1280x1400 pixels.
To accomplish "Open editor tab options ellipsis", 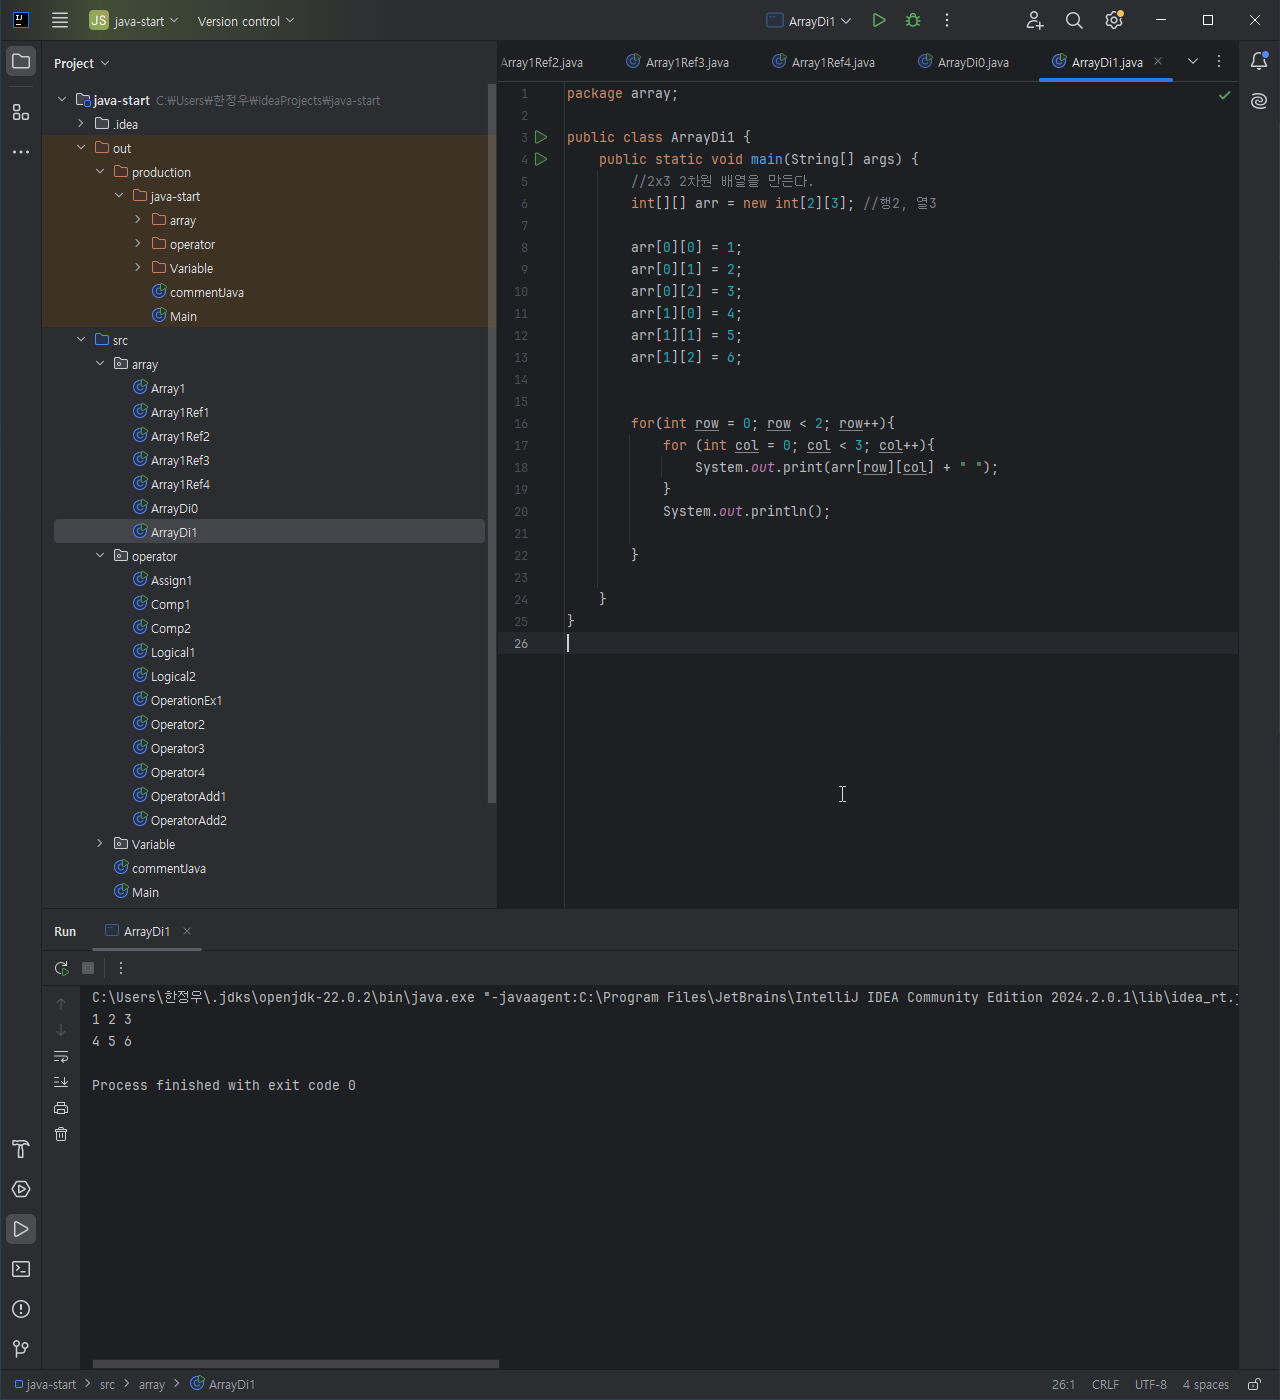I will tap(1219, 61).
